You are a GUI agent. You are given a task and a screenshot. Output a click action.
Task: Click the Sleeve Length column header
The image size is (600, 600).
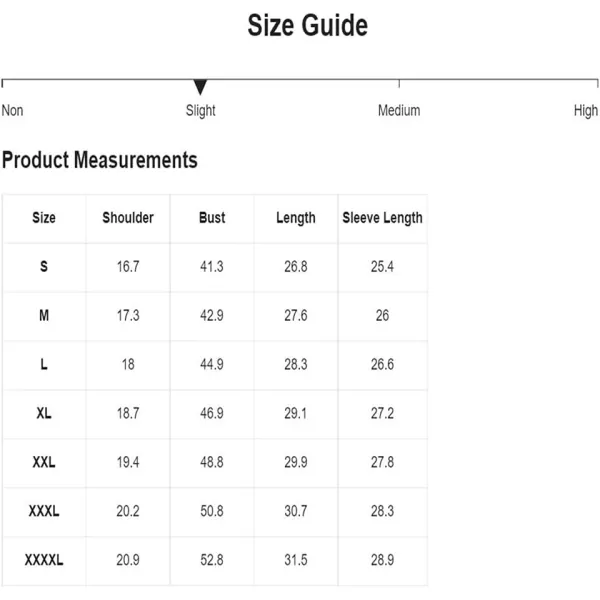click(x=382, y=218)
